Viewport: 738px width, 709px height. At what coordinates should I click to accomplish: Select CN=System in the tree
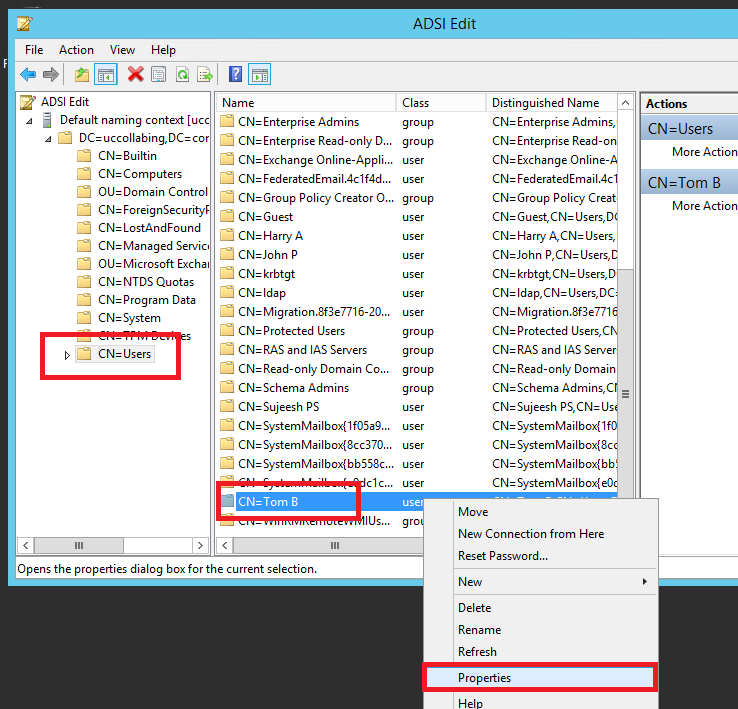pos(129,318)
